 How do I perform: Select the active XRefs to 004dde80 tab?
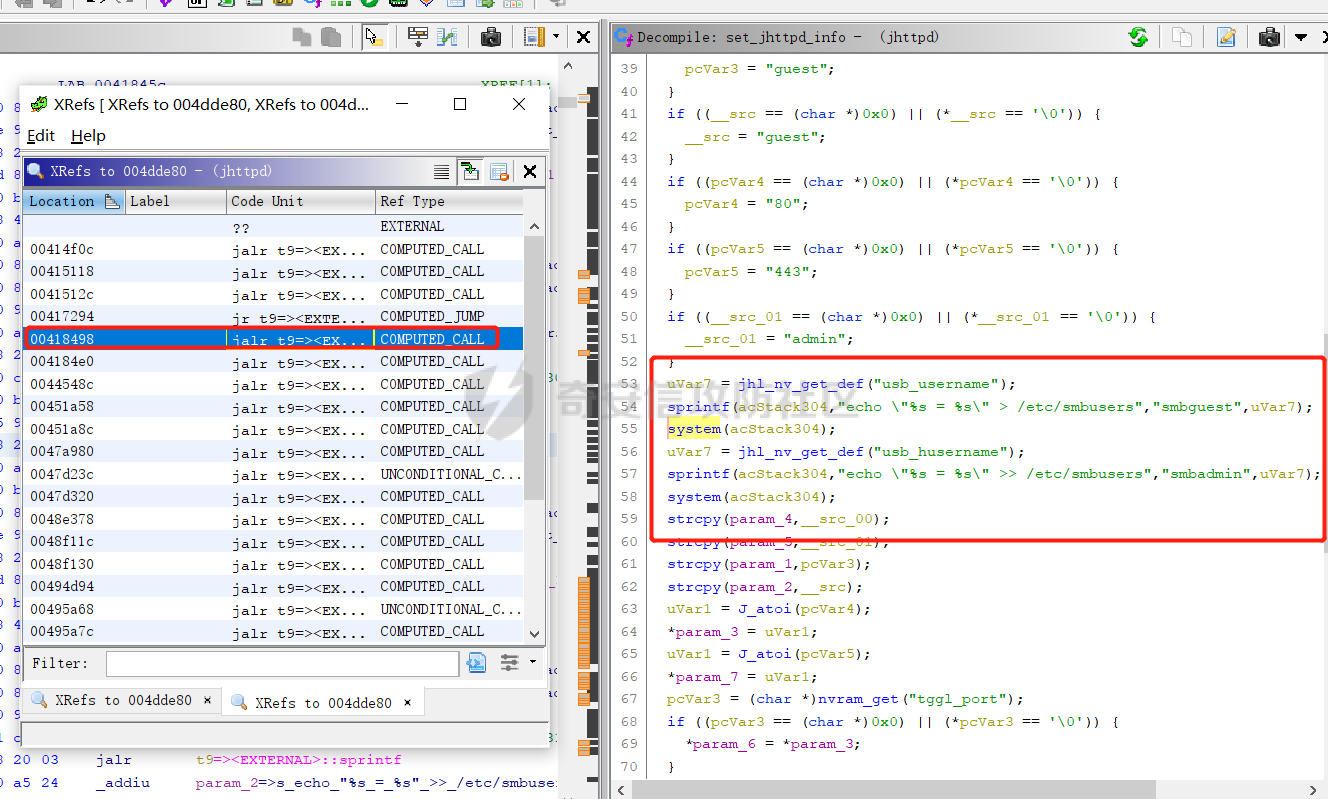pyautogui.click(x=323, y=703)
